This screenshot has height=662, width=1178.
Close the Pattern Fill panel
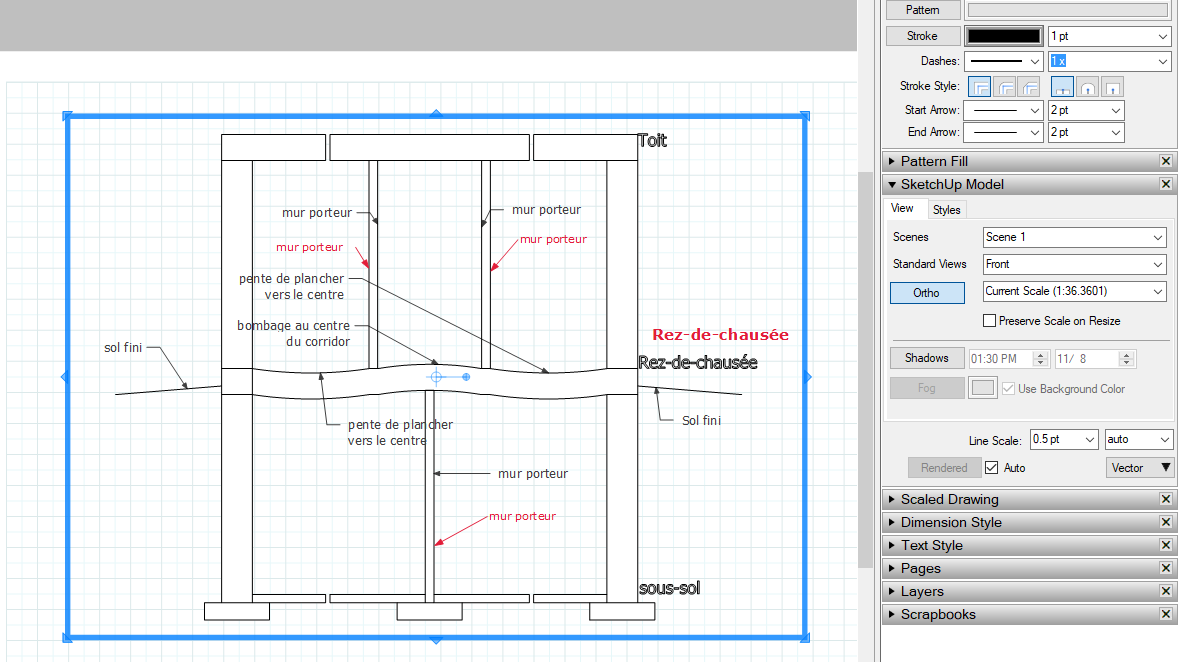pyautogui.click(x=1166, y=160)
